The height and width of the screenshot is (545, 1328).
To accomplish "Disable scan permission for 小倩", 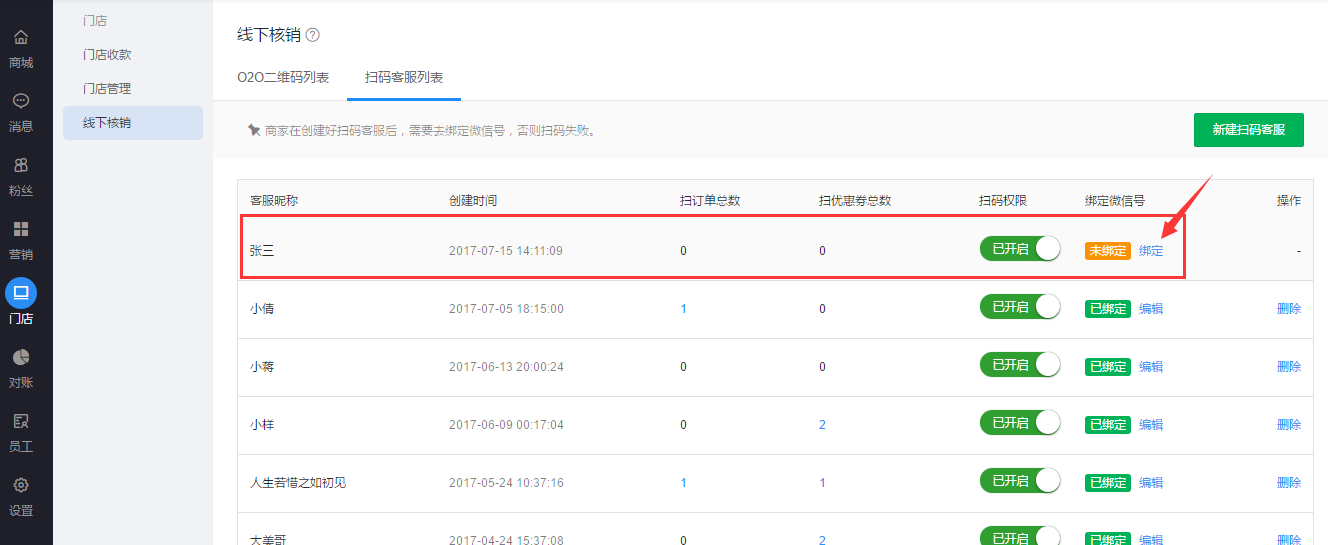I will [x=1020, y=307].
